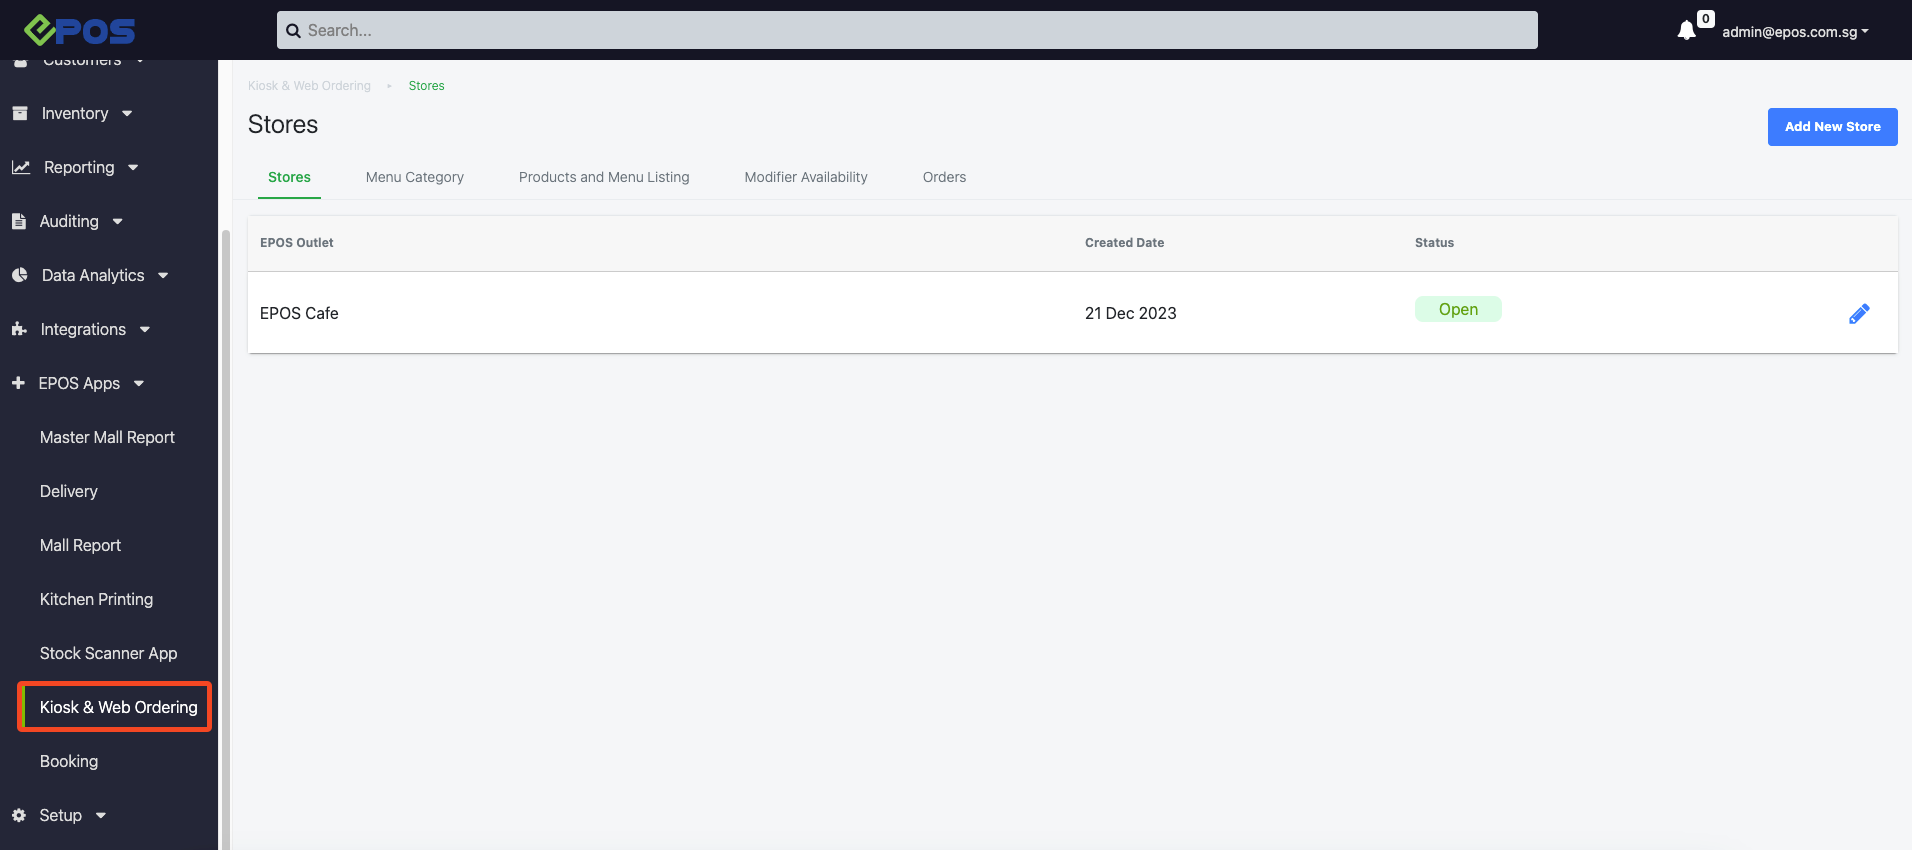Screen dimensions: 1912x850
Task: Open Products and Menu Listing tab
Action: coord(604,177)
